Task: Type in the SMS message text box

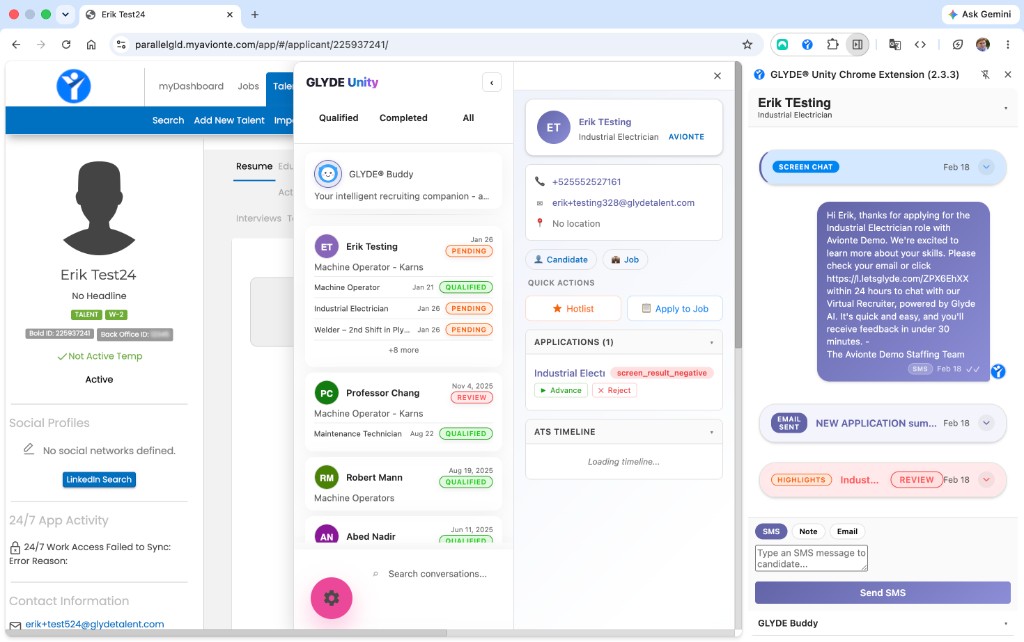Action: 811,558
